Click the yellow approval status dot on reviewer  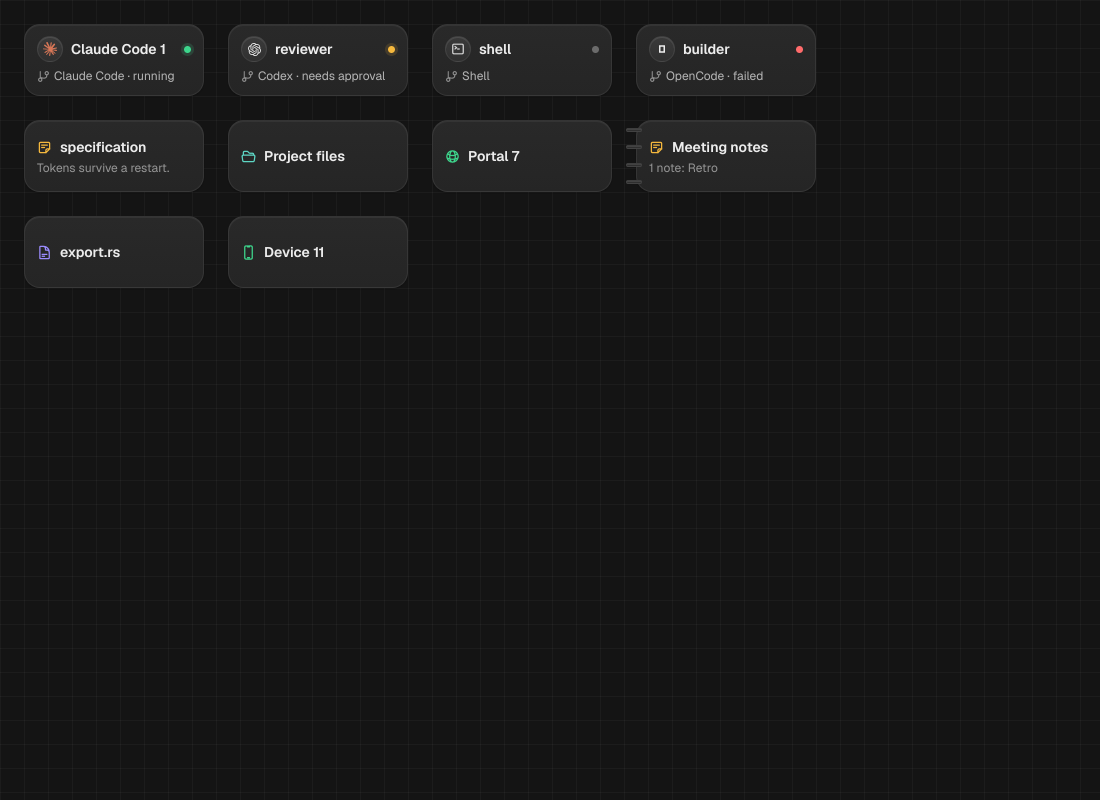[391, 50]
